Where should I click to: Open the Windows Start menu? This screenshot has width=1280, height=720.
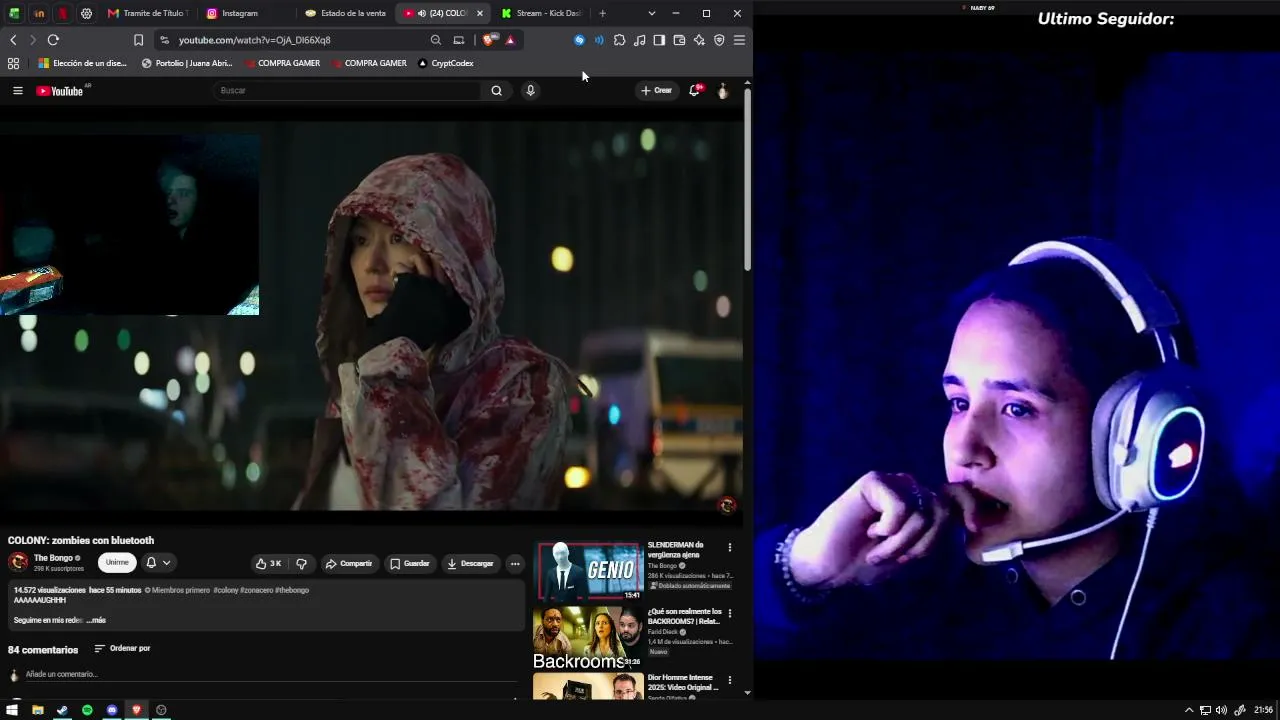pyautogui.click(x=13, y=710)
